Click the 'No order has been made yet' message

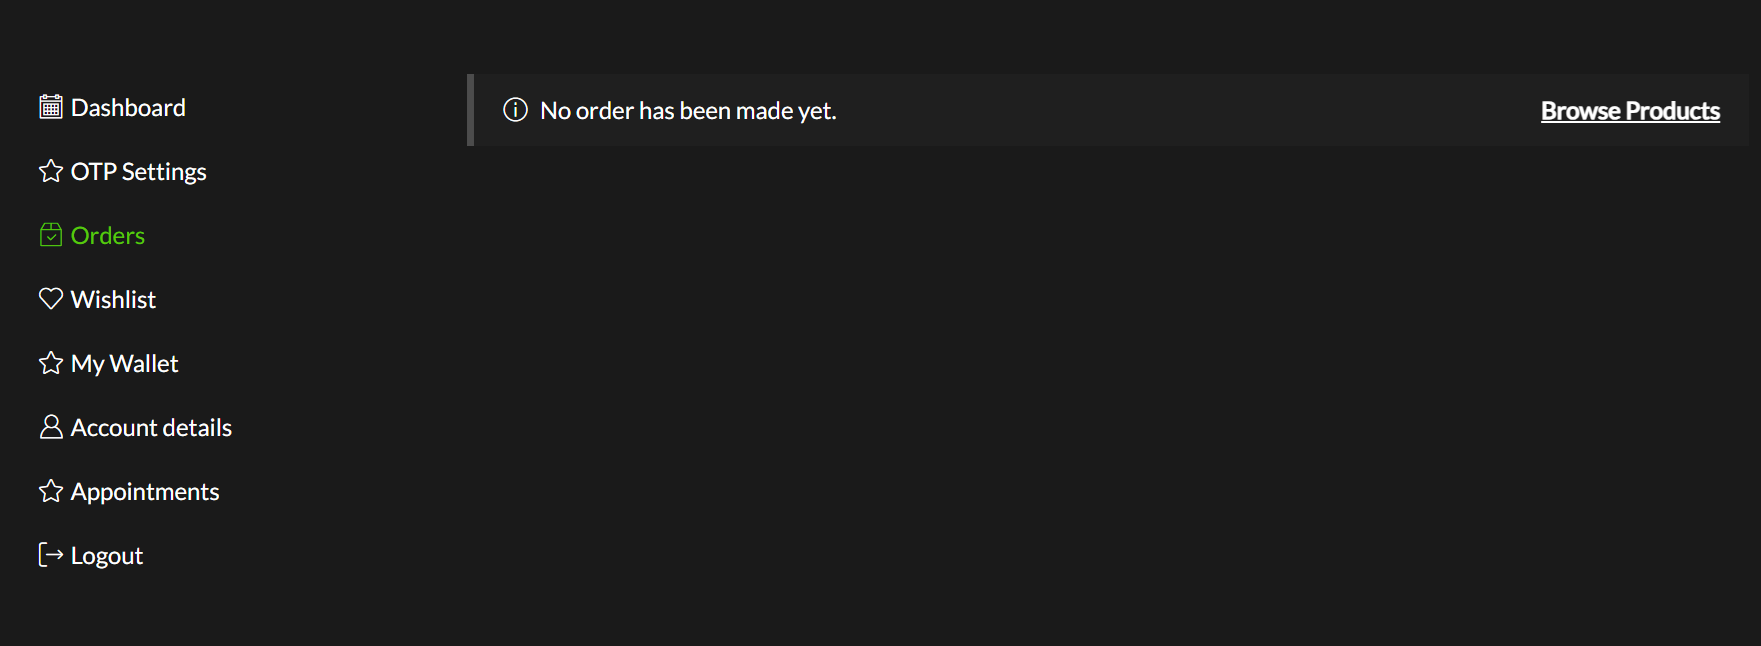point(687,110)
